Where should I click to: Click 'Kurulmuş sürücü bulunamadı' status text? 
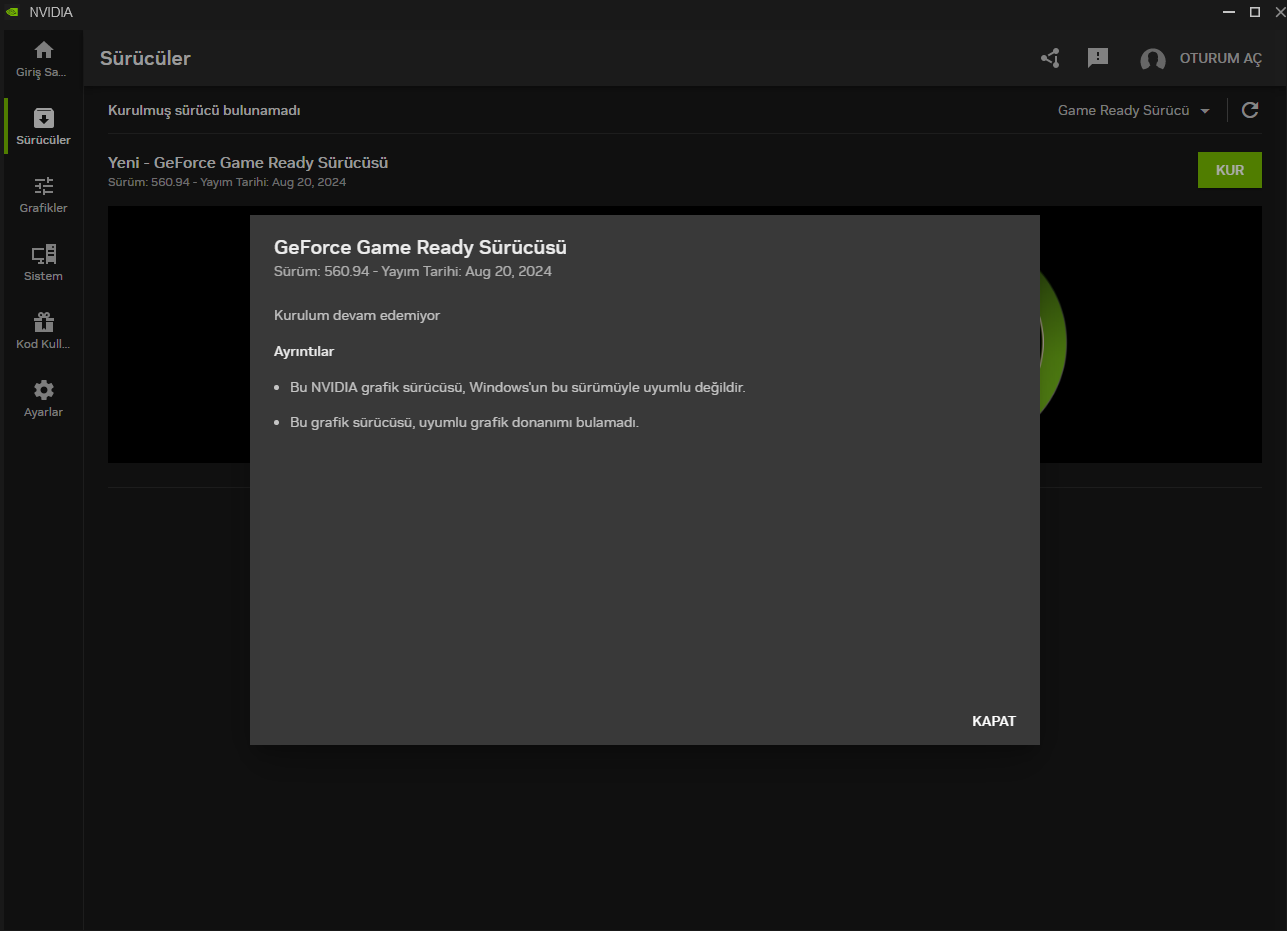(204, 110)
